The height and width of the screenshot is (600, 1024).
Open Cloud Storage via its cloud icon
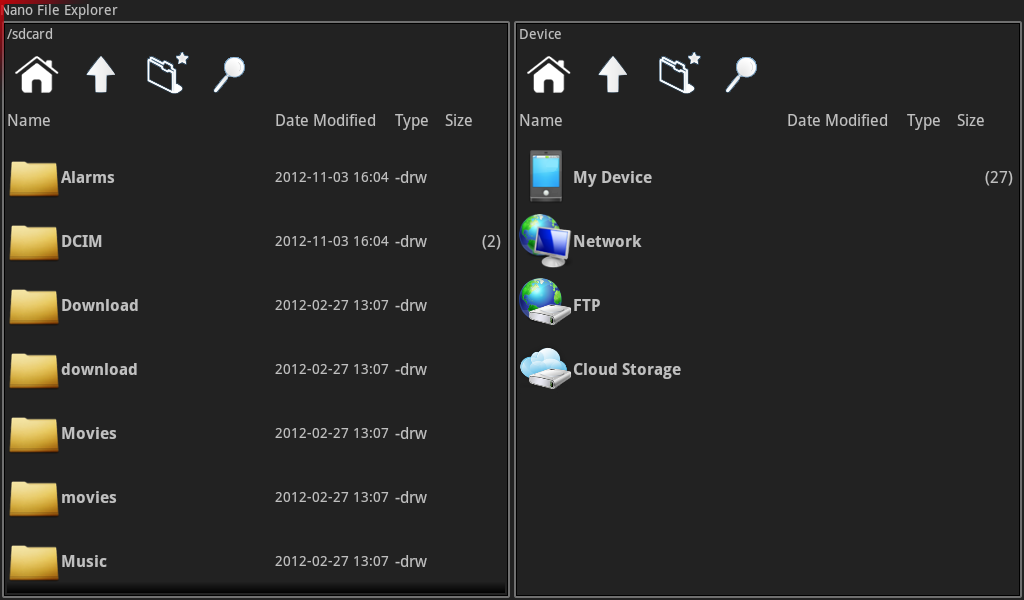click(x=545, y=368)
